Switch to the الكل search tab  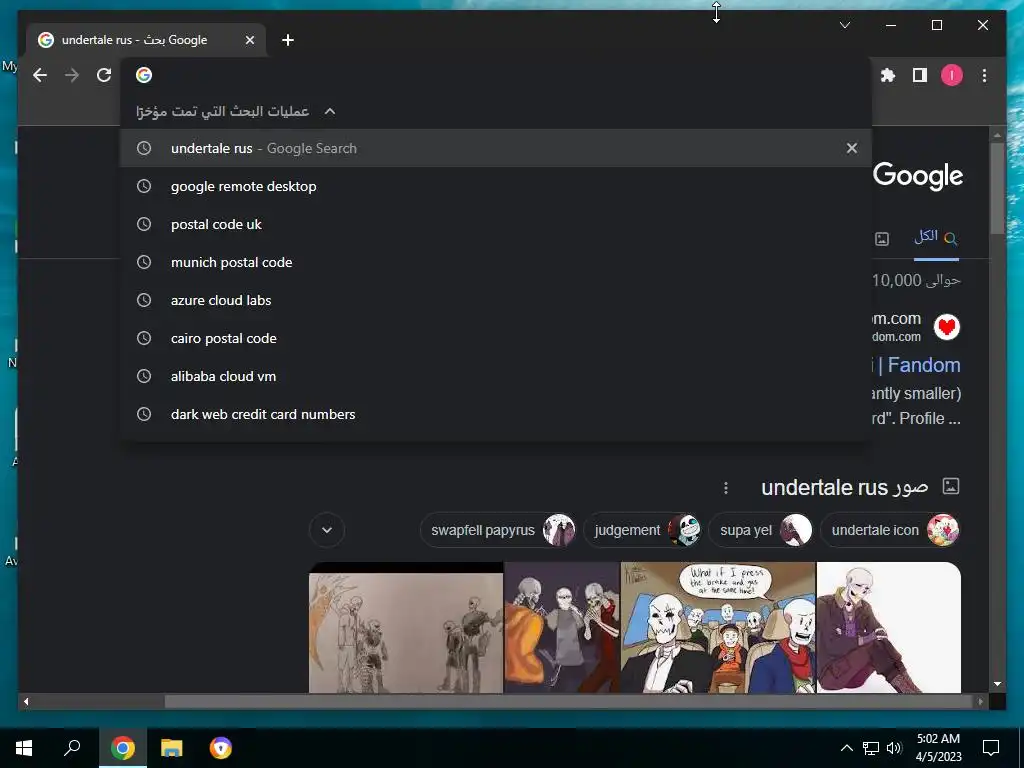pos(936,237)
